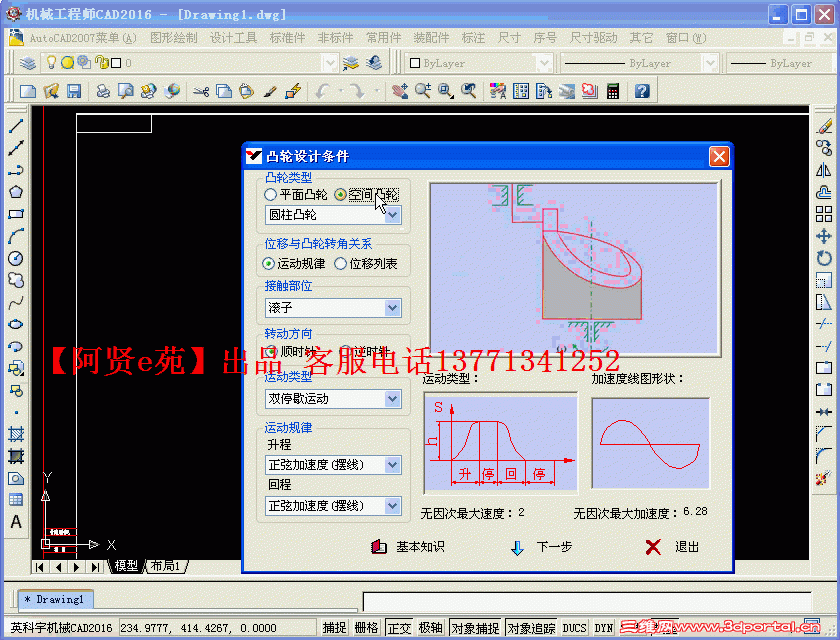This screenshot has height=640, width=840.
Task: Open the calculator icon on the standard toolbar
Action: (x=614, y=91)
